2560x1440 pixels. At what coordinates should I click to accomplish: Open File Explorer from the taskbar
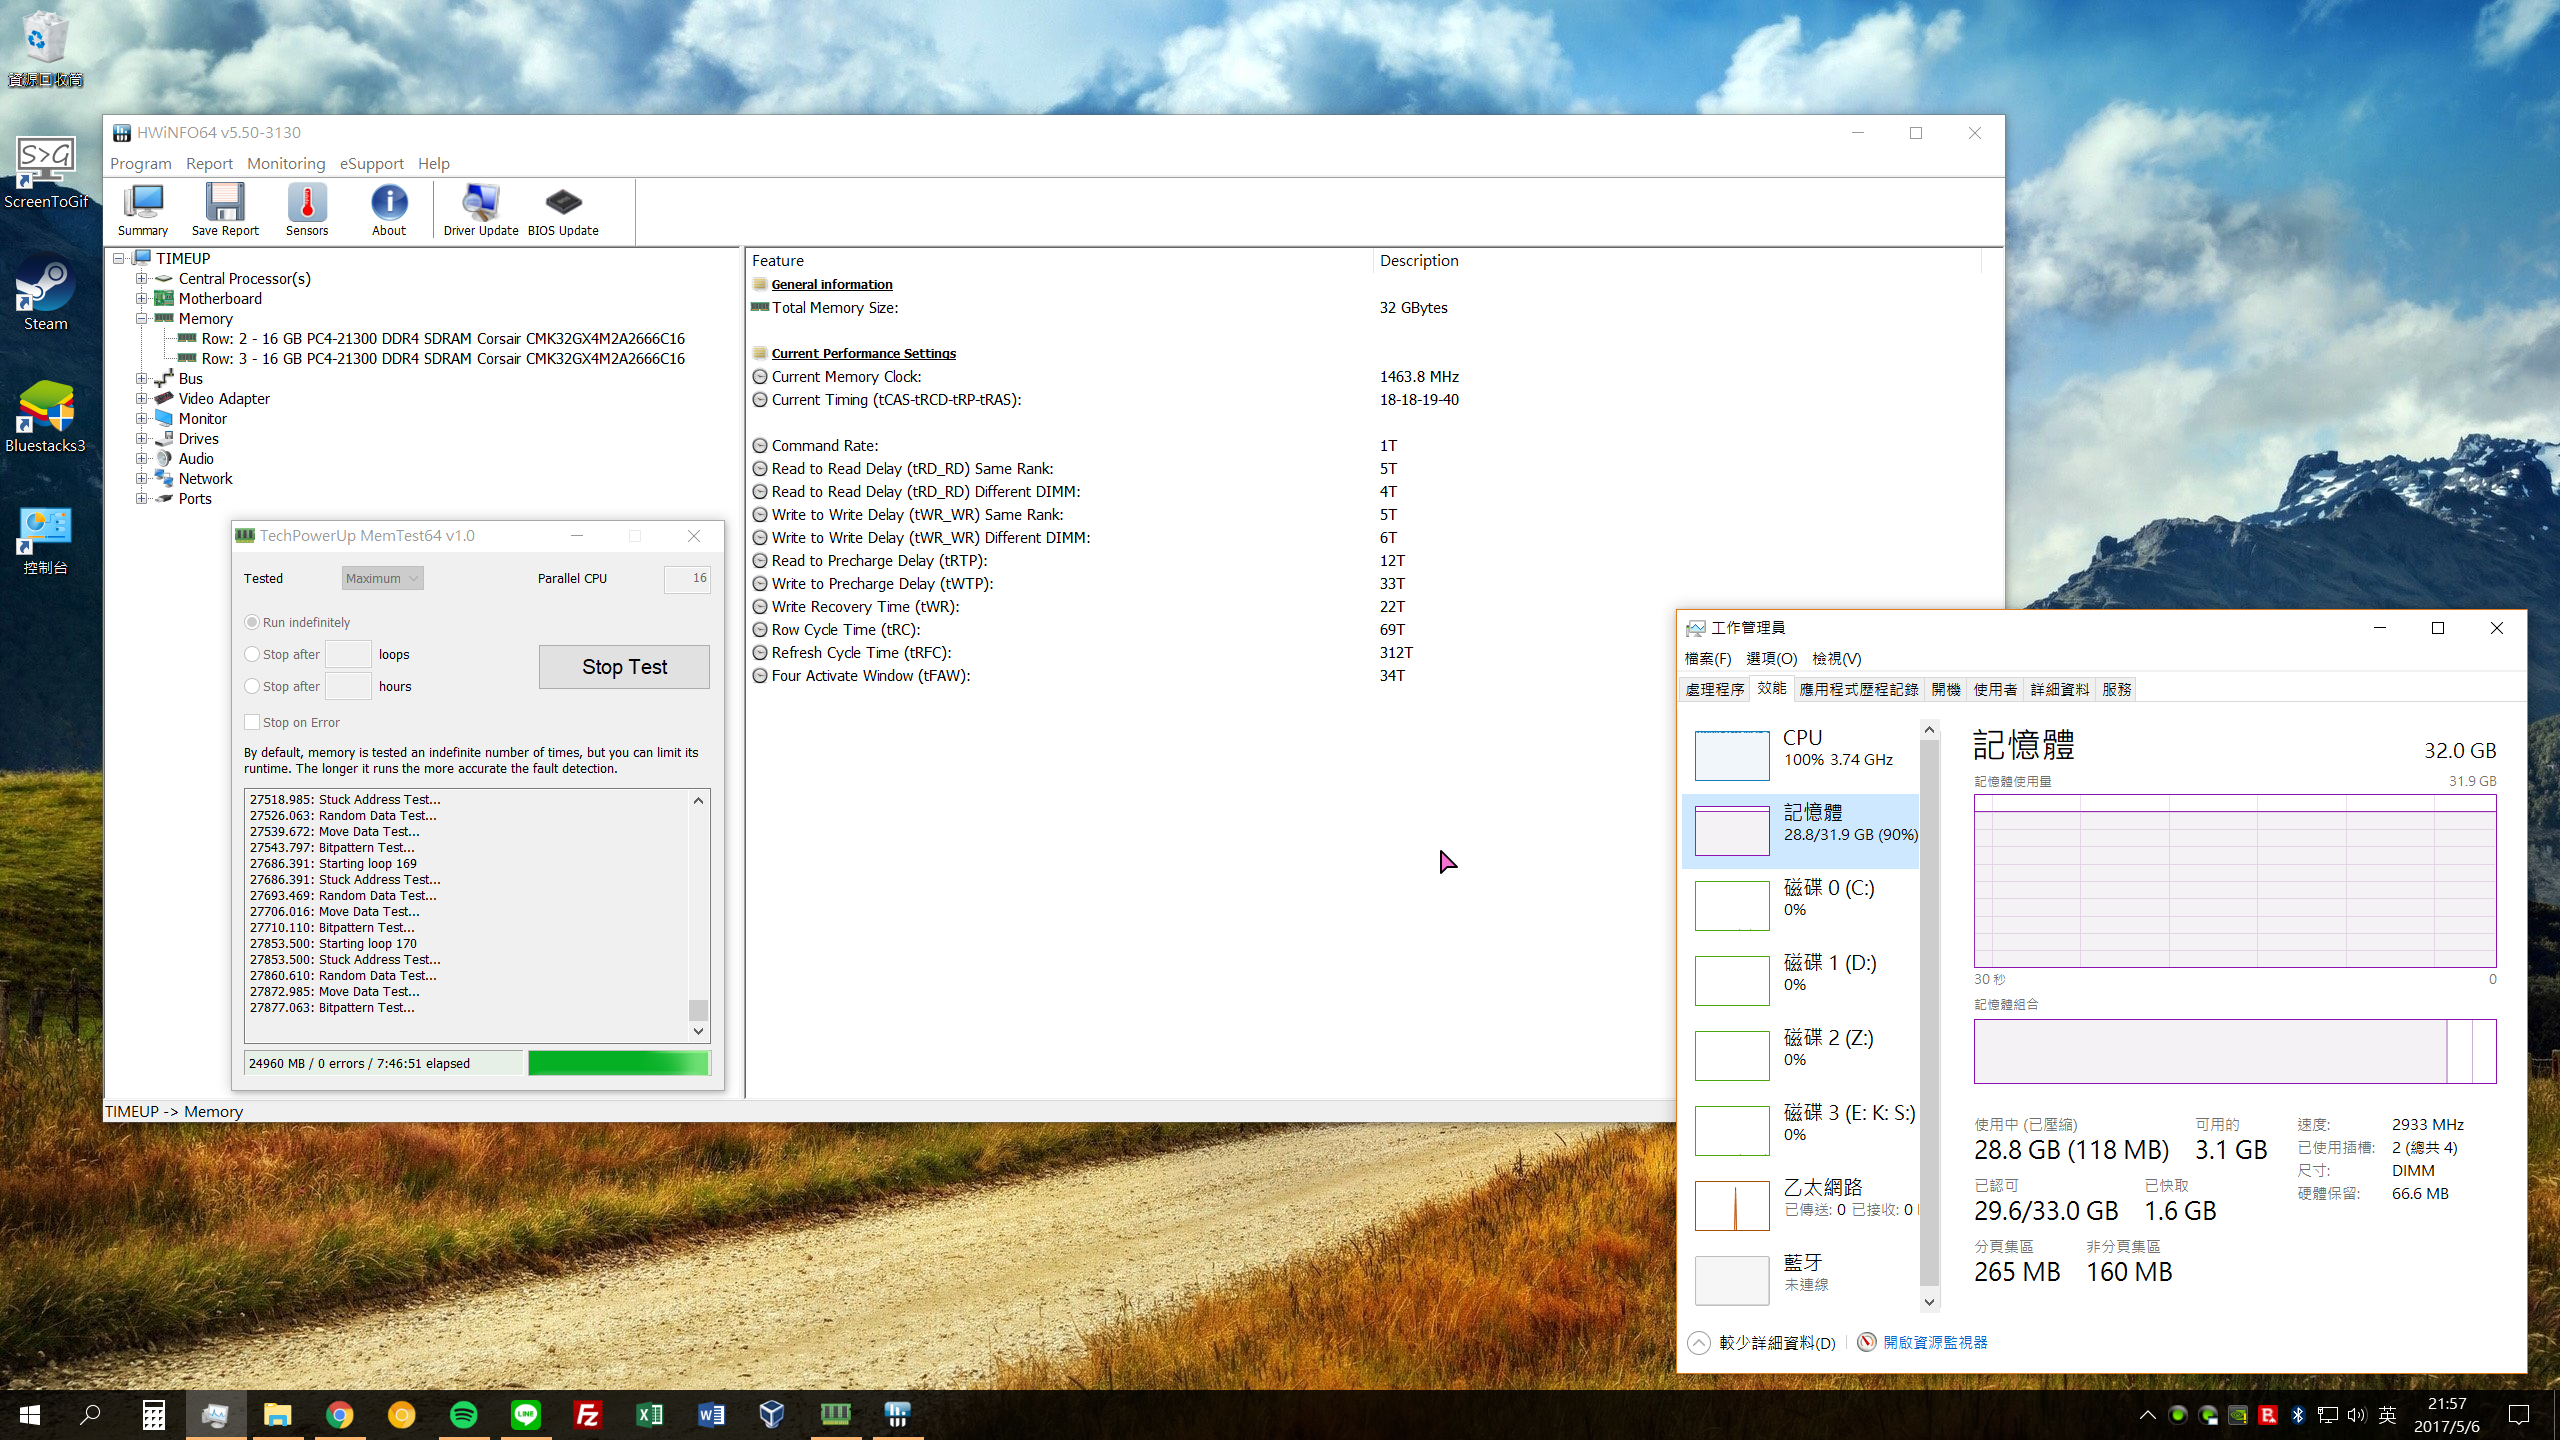(277, 1414)
